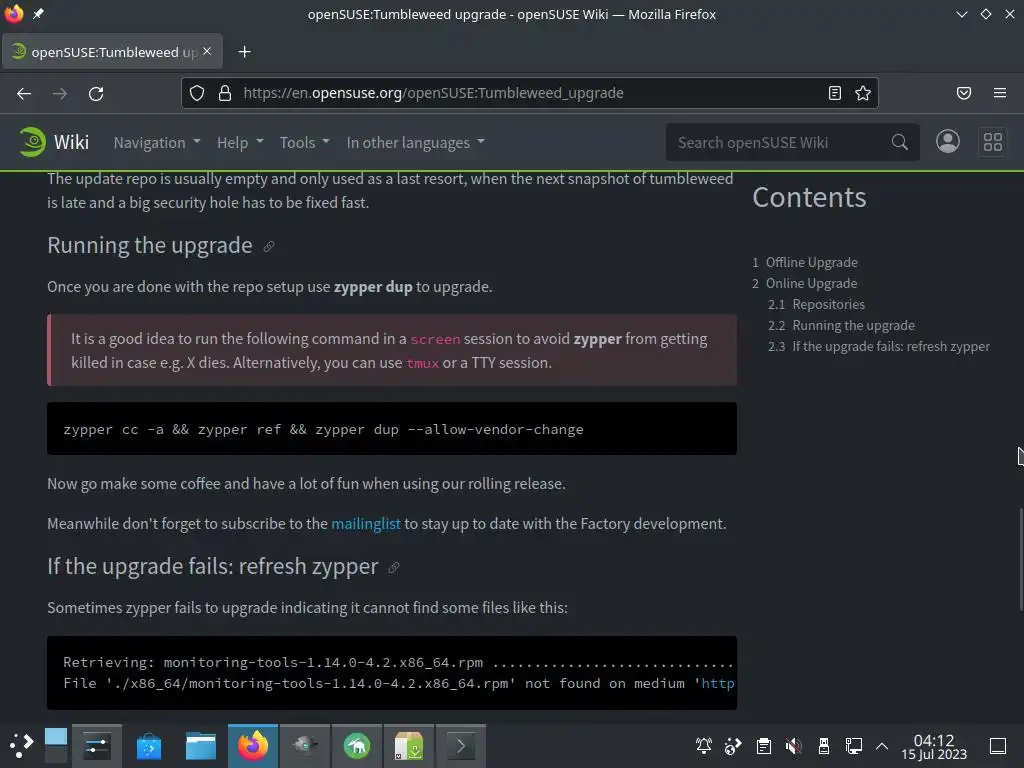Open notifications bell in system tray
1024x768 pixels.
[703, 746]
